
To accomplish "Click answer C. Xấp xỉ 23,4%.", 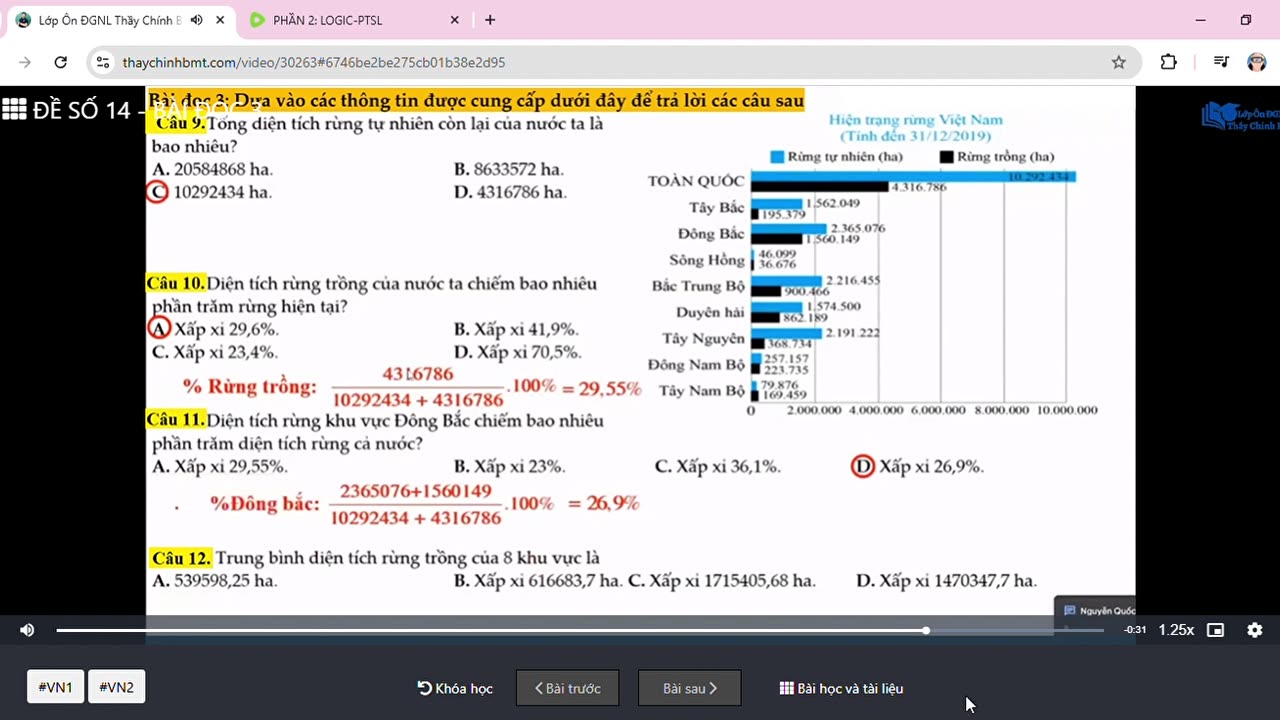I will 215,352.
